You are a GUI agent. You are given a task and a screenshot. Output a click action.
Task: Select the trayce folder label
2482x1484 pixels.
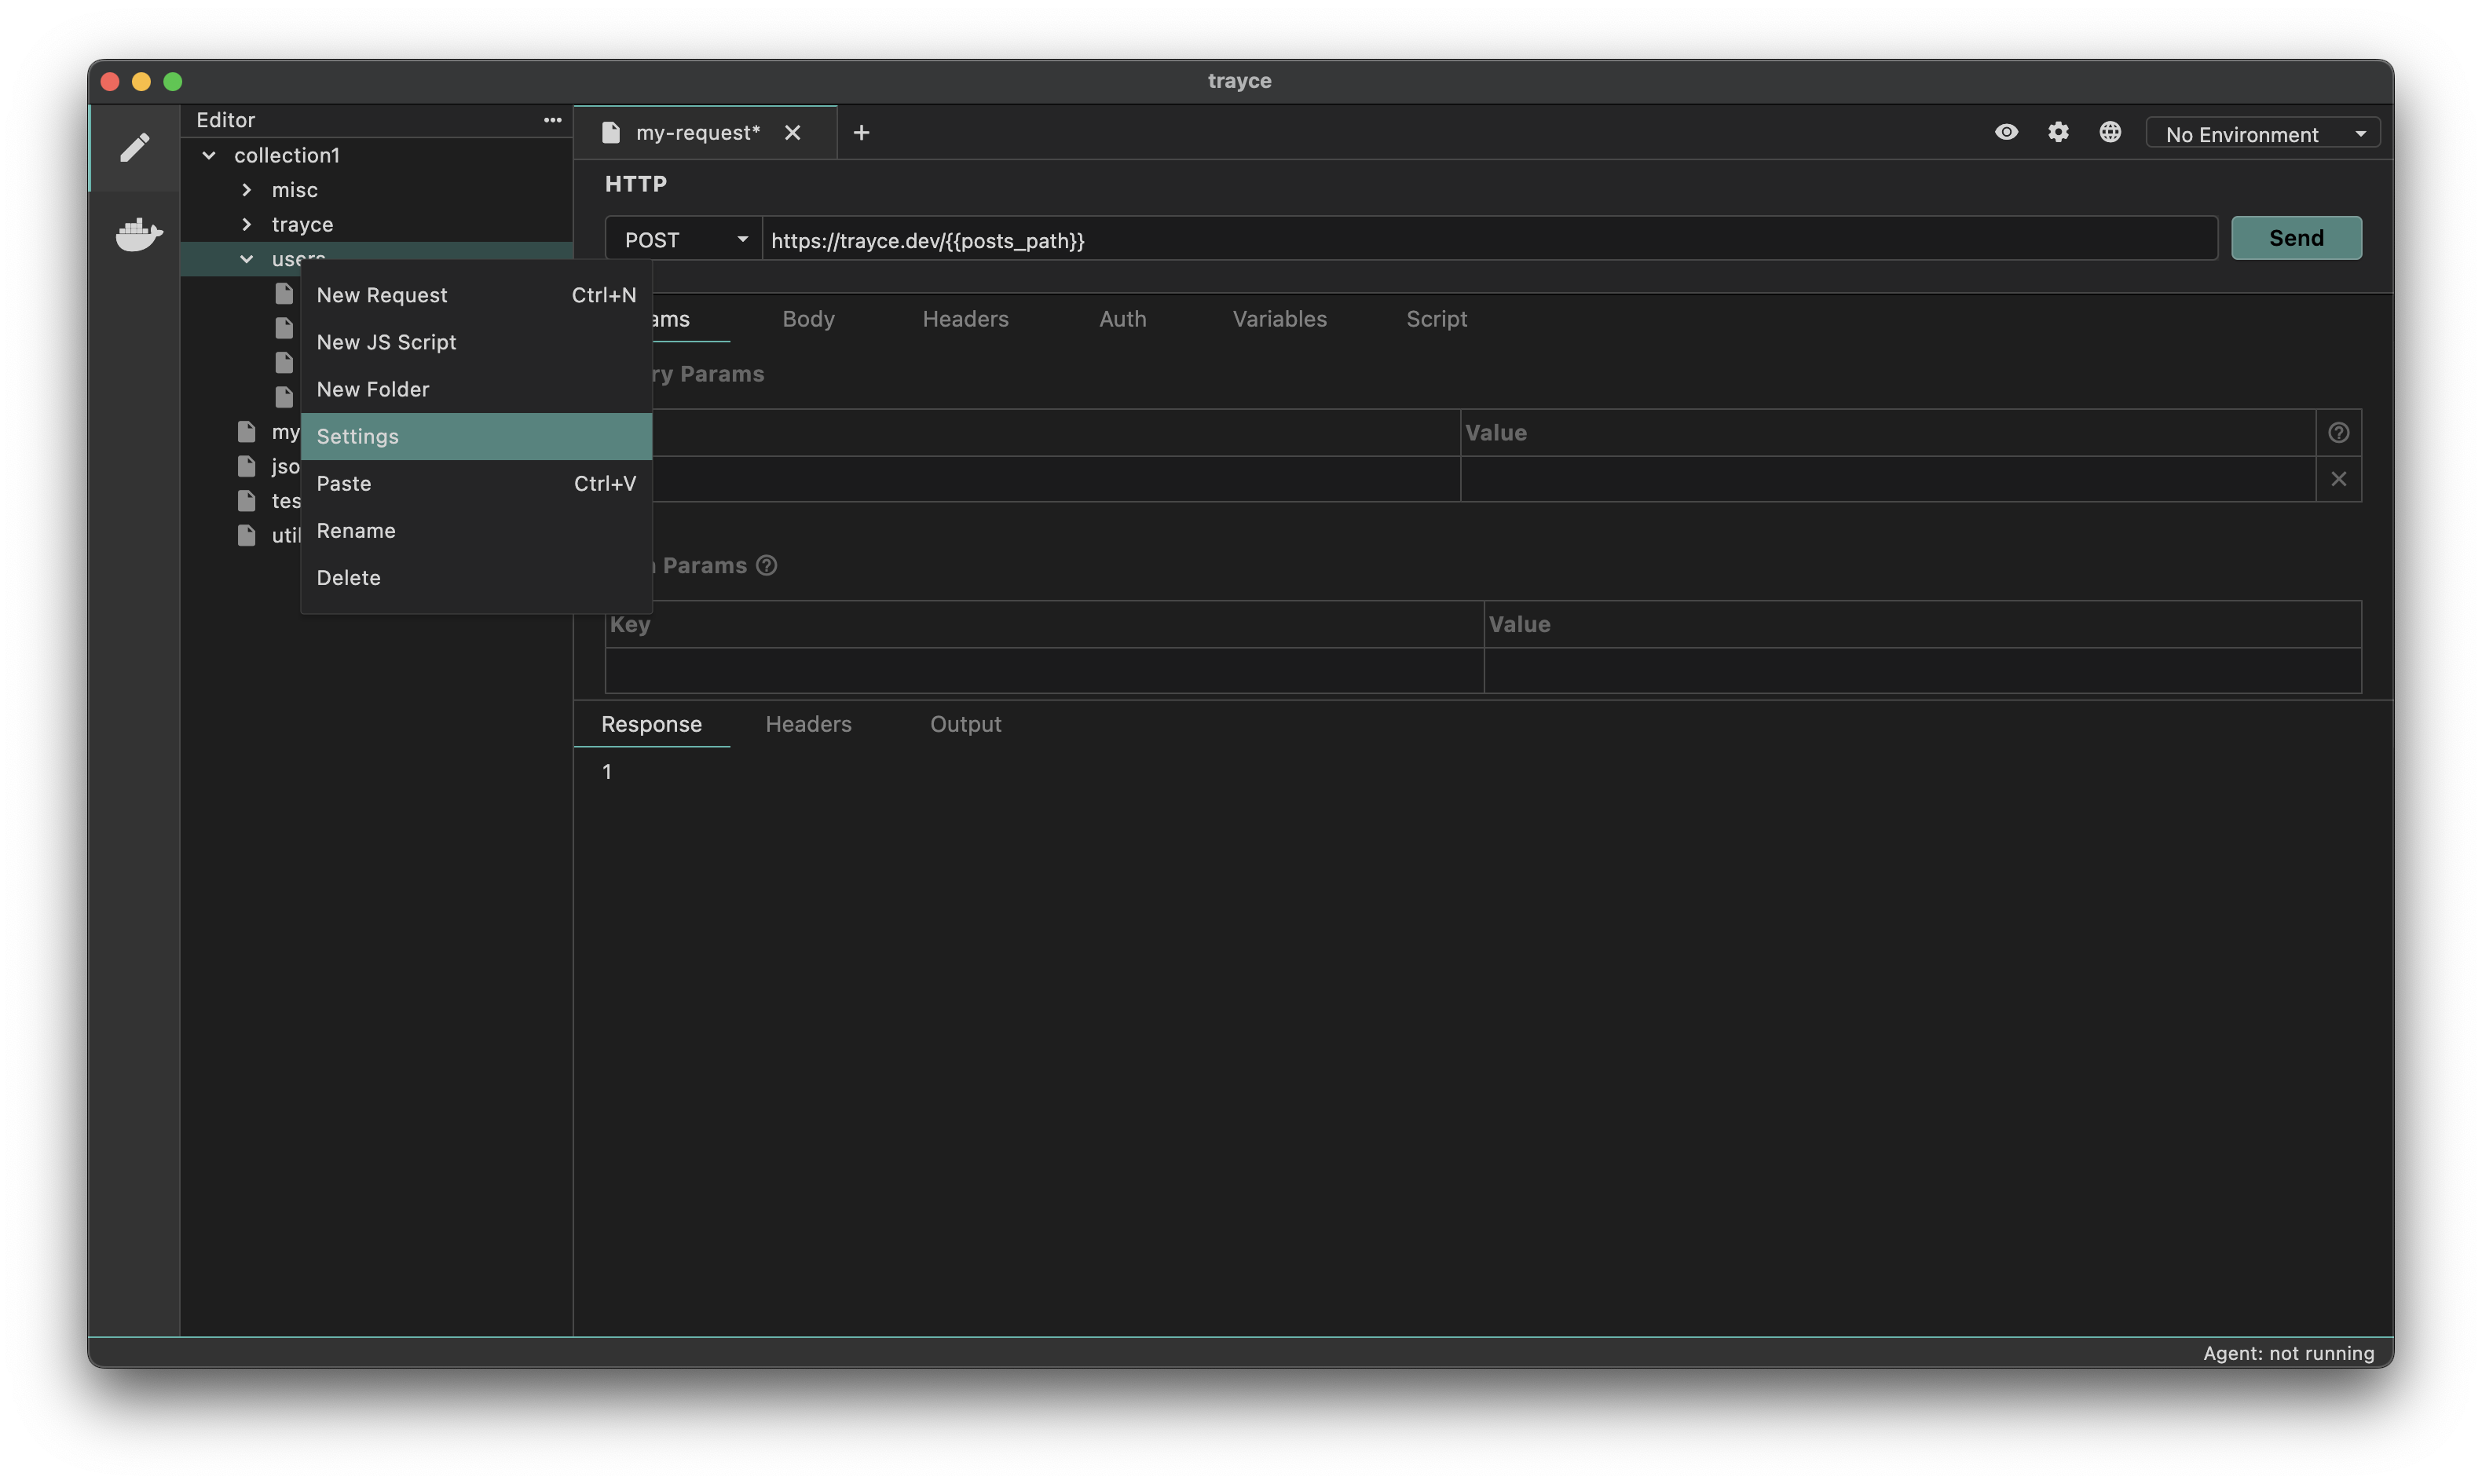pos(302,225)
